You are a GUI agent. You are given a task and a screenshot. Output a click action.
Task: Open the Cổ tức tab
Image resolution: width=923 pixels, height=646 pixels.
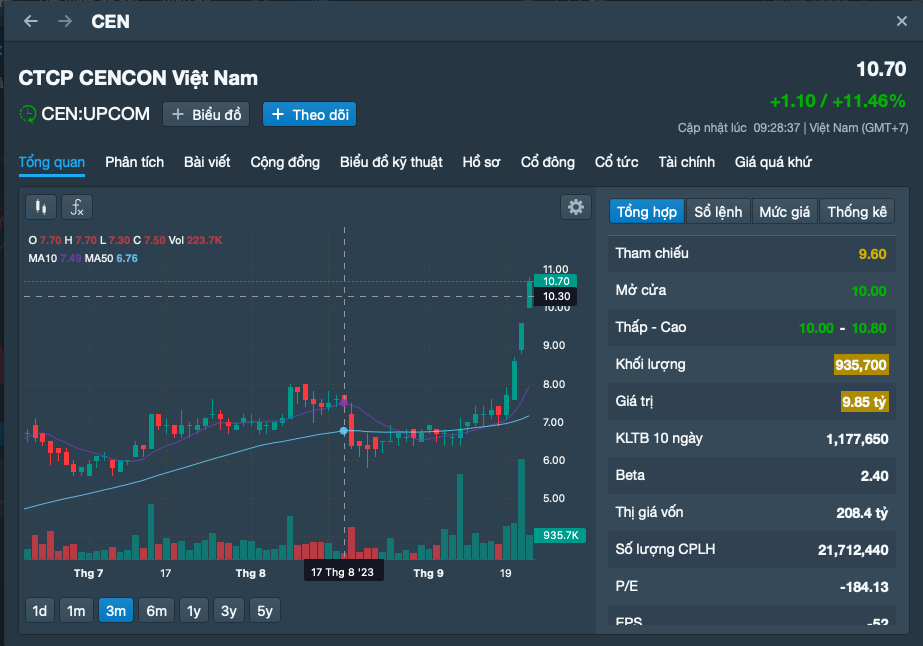point(616,162)
